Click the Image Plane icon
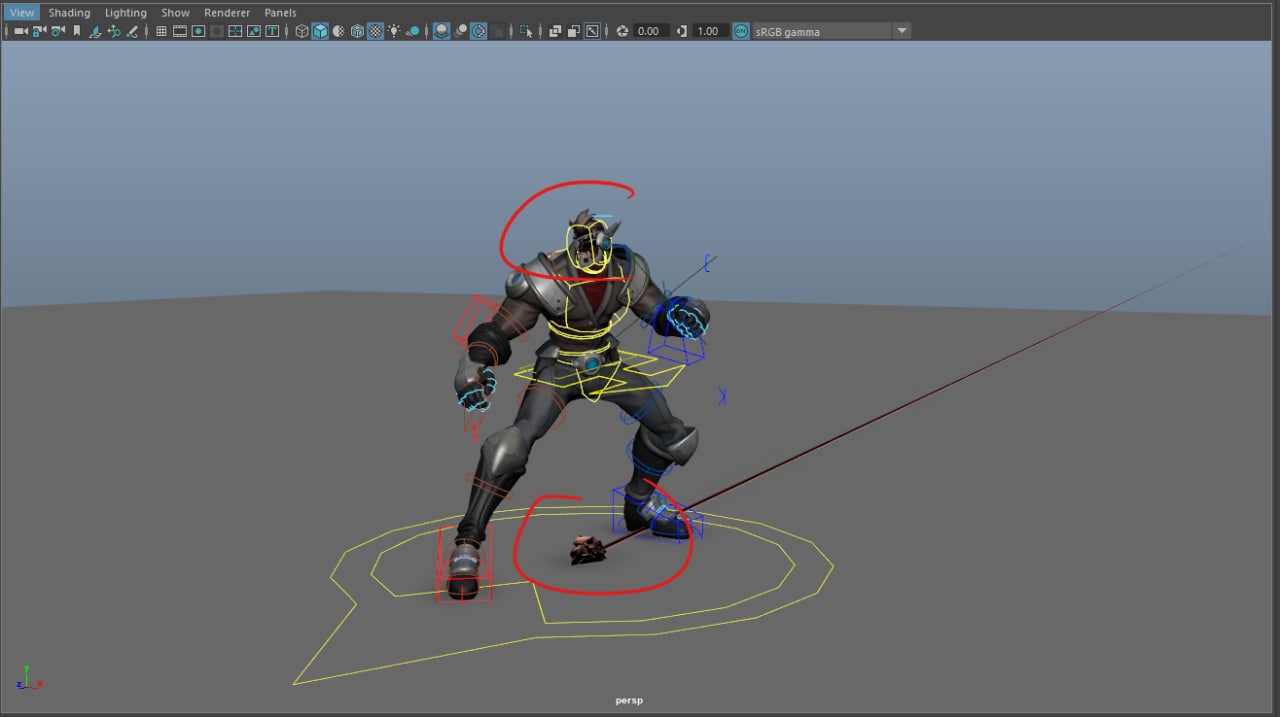Image resolution: width=1280 pixels, height=717 pixels. (95, 31)
